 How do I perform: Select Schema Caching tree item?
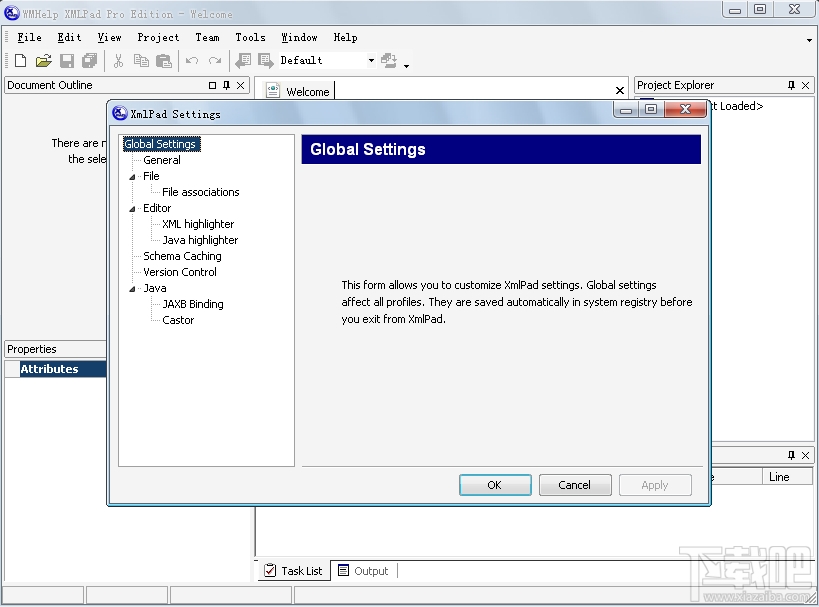pos(182,256)
